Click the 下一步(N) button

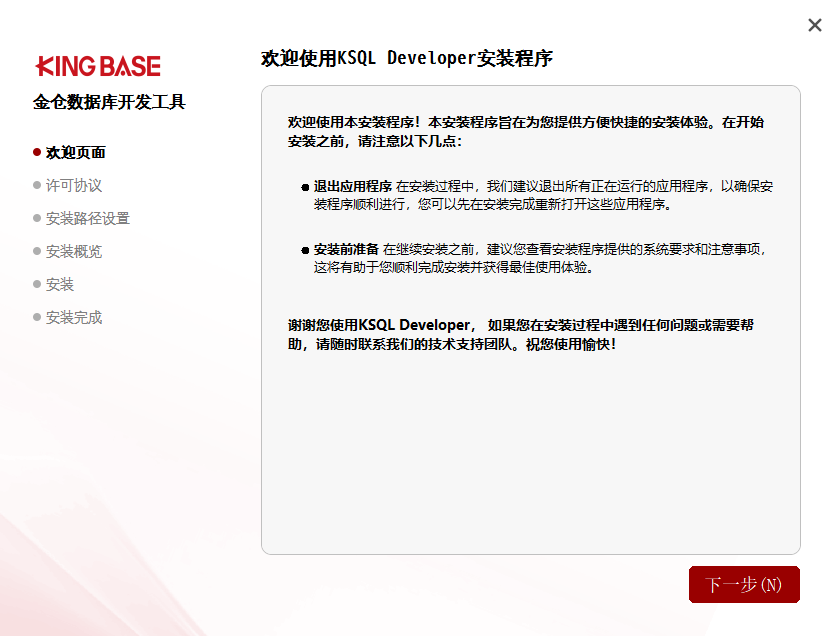click(744, 584)
